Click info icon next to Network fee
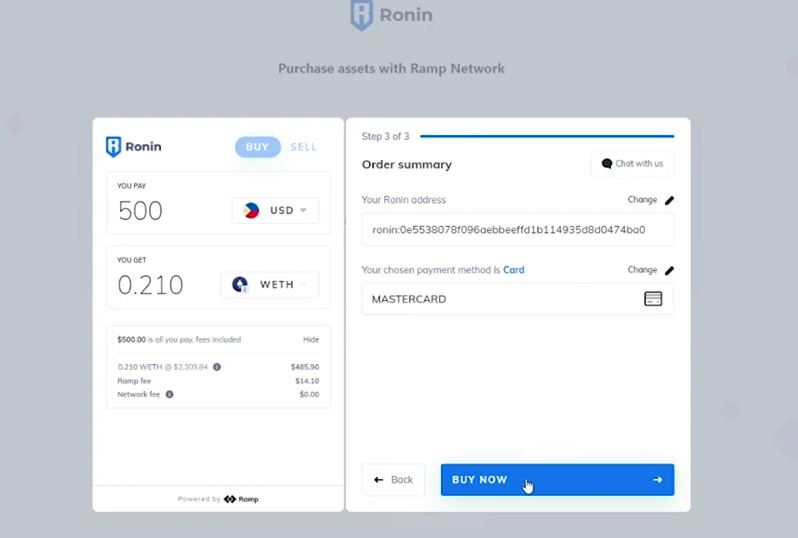The width and height of the screenshot is (798, 538). 169,394
